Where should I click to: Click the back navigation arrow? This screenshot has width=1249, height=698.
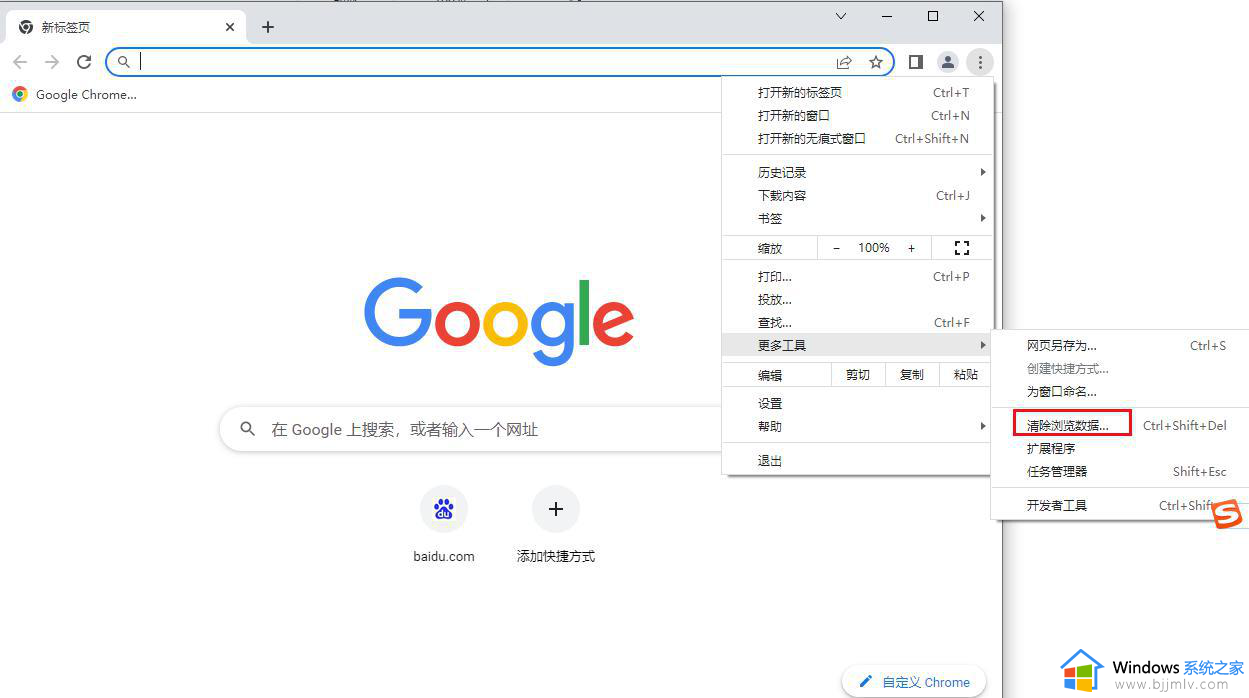20,62
